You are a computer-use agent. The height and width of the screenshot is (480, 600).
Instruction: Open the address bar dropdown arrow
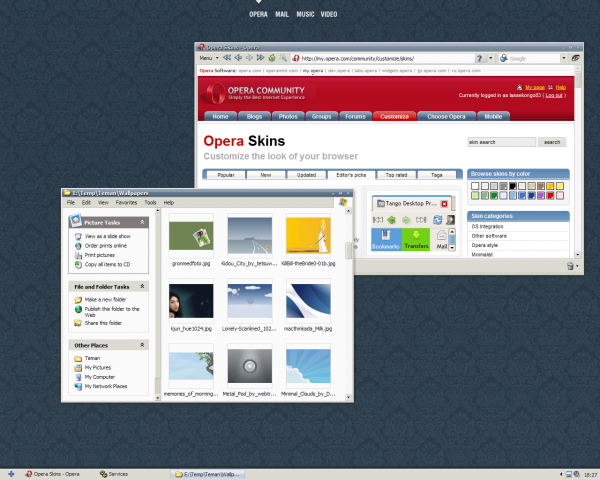click(491, 58)
